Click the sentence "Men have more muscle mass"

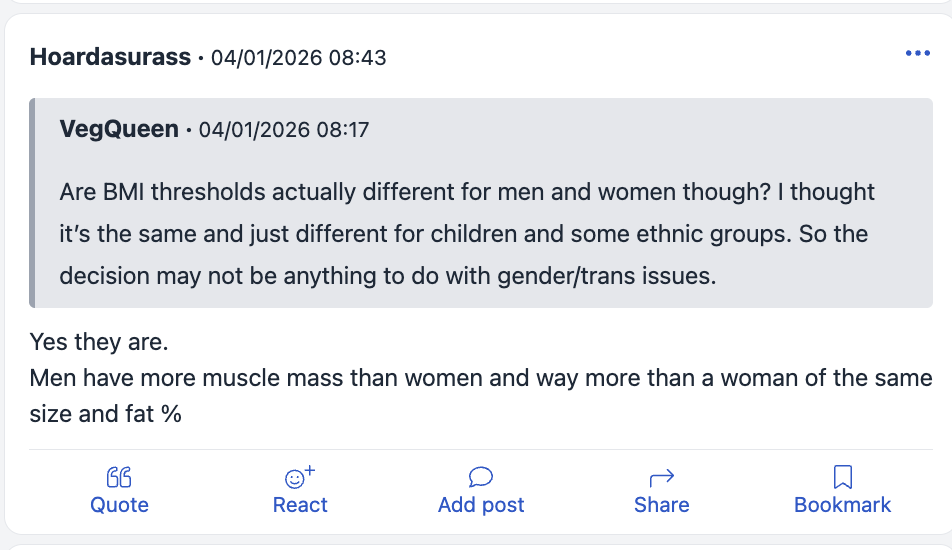click(480, 378)
